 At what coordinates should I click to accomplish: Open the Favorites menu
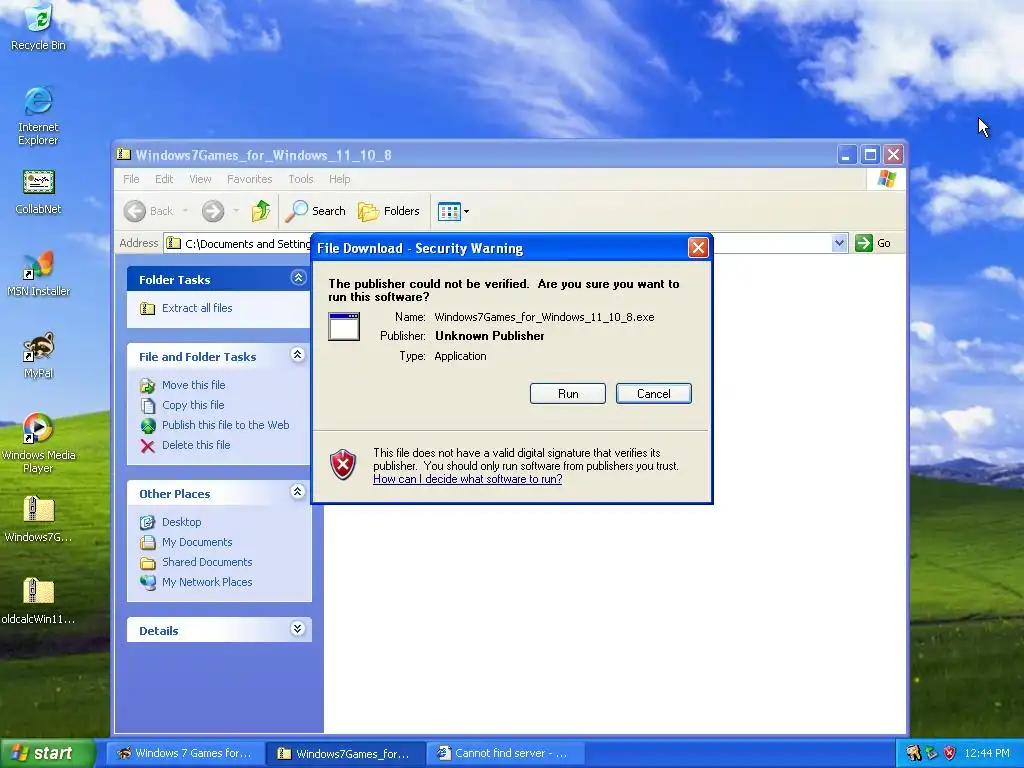click(249, 179)
